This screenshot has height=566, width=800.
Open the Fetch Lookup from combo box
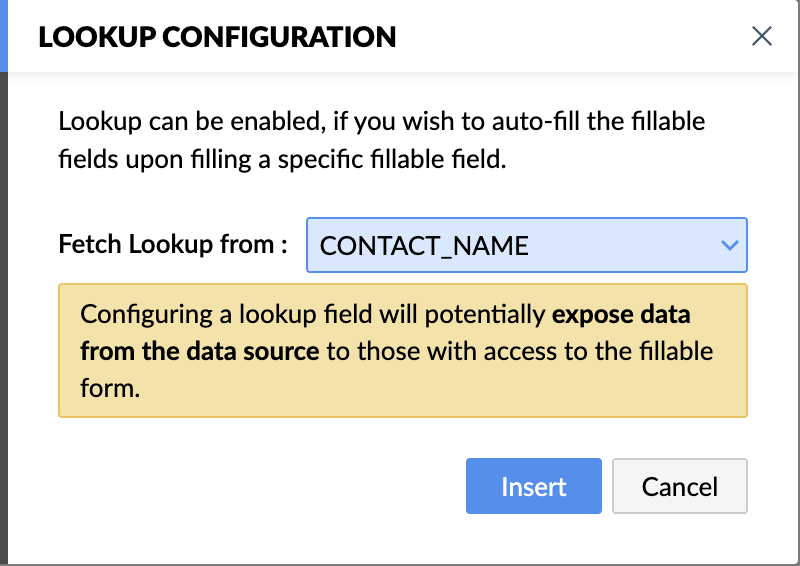[x=526, y=245]
